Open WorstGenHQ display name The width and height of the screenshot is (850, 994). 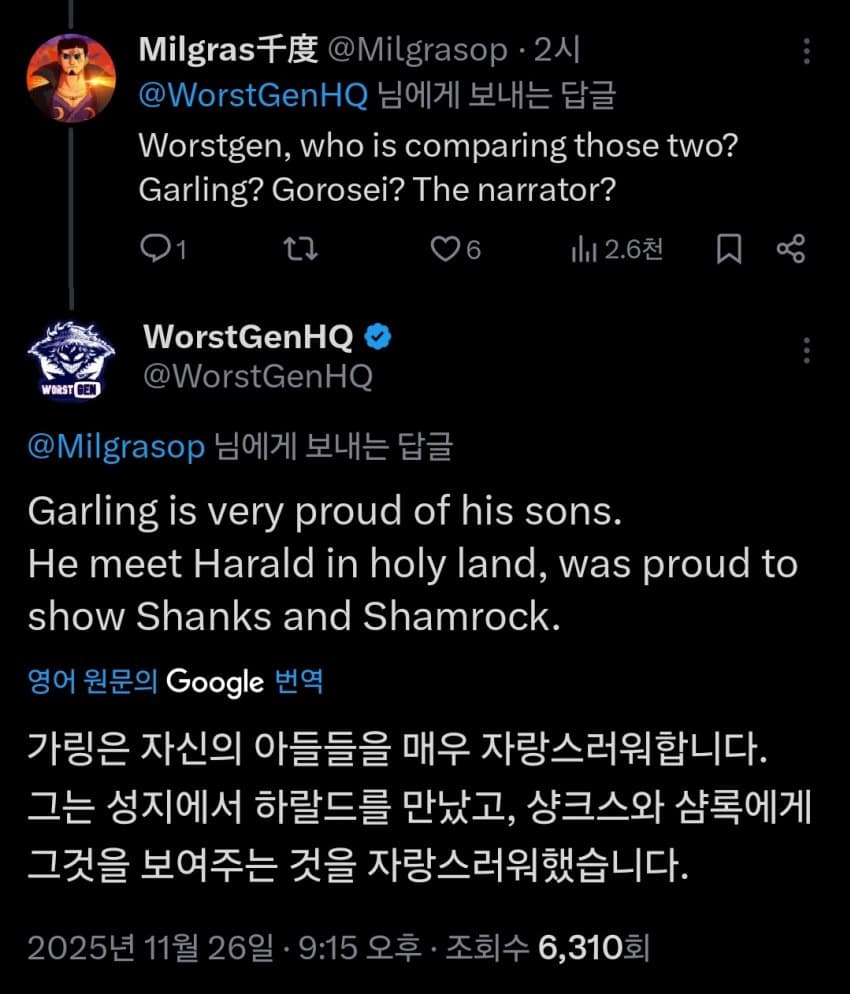[x=248, y=338]
